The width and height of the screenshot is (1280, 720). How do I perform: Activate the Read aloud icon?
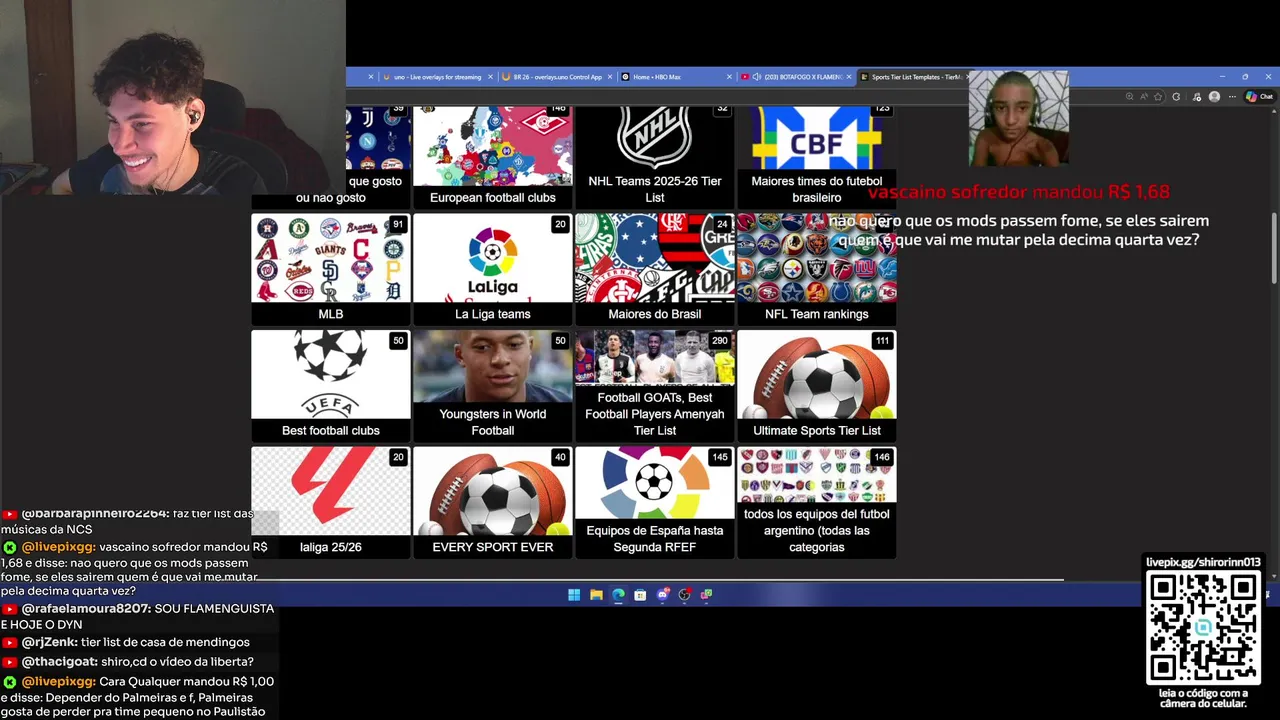pos(1144,97)
